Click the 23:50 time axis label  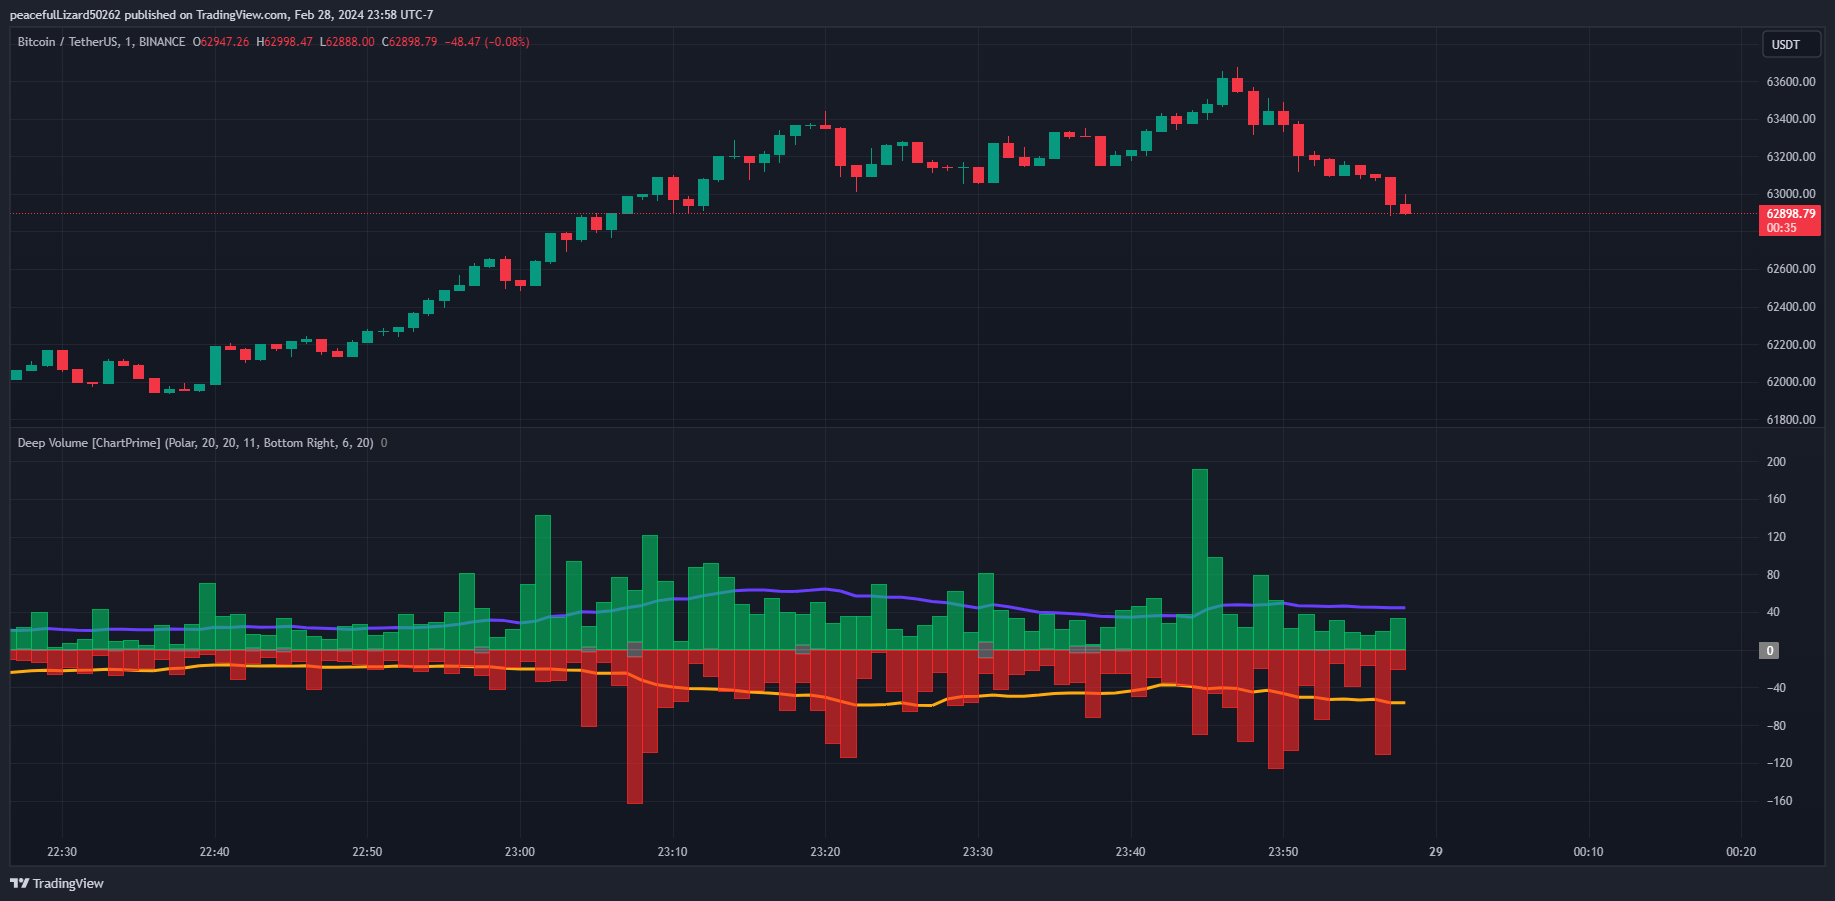tap(1283, 852)
